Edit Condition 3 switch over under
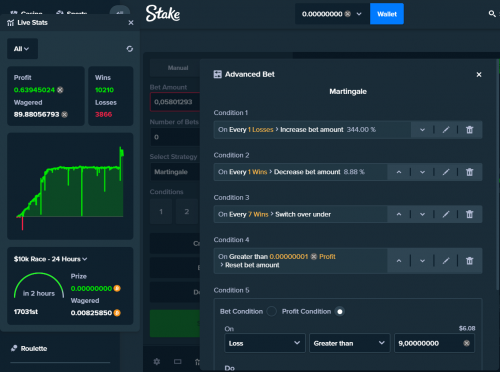Screen dimensions: 500x372 pyautogui.click(x=446, y=214)
